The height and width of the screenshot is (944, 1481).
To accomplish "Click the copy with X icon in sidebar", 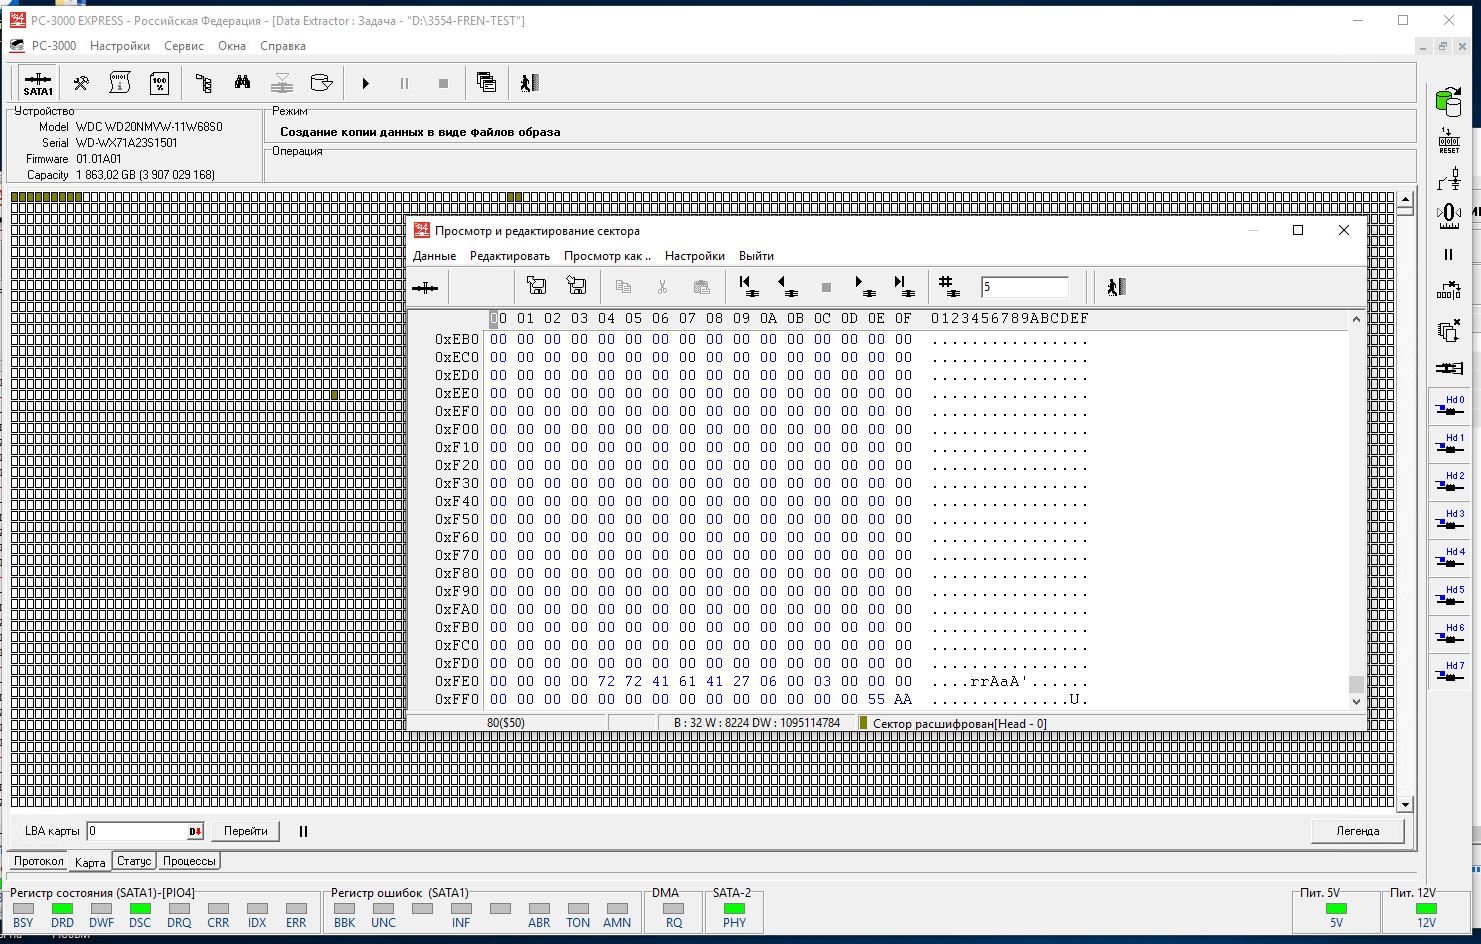I will click(1449, 330).
